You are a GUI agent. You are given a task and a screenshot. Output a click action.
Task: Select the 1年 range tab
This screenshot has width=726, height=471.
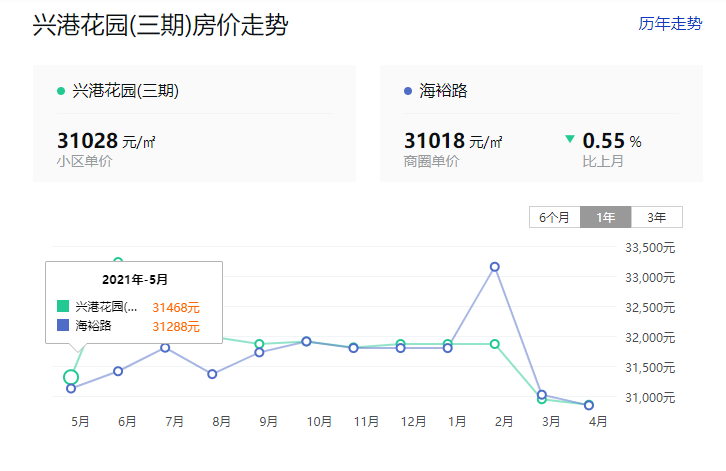pyautogui.click(x=606, y=217)
